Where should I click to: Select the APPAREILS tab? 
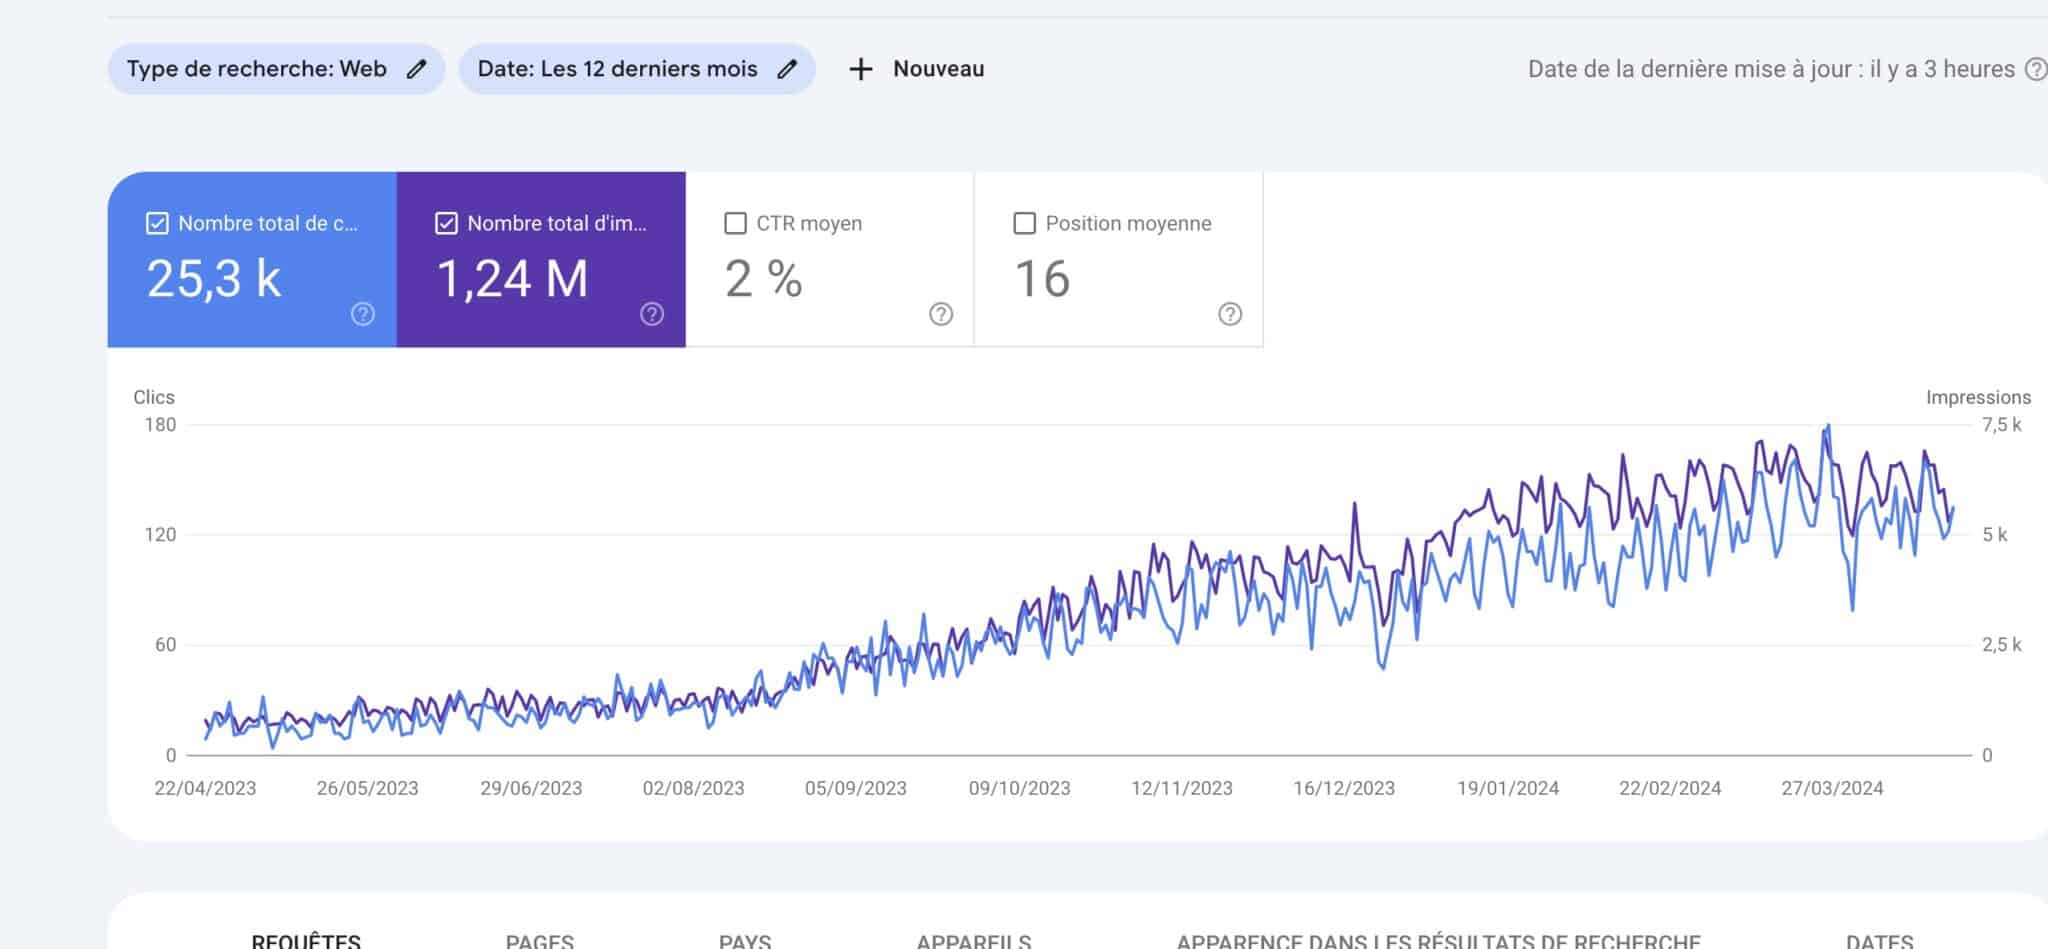pos(973,940)
